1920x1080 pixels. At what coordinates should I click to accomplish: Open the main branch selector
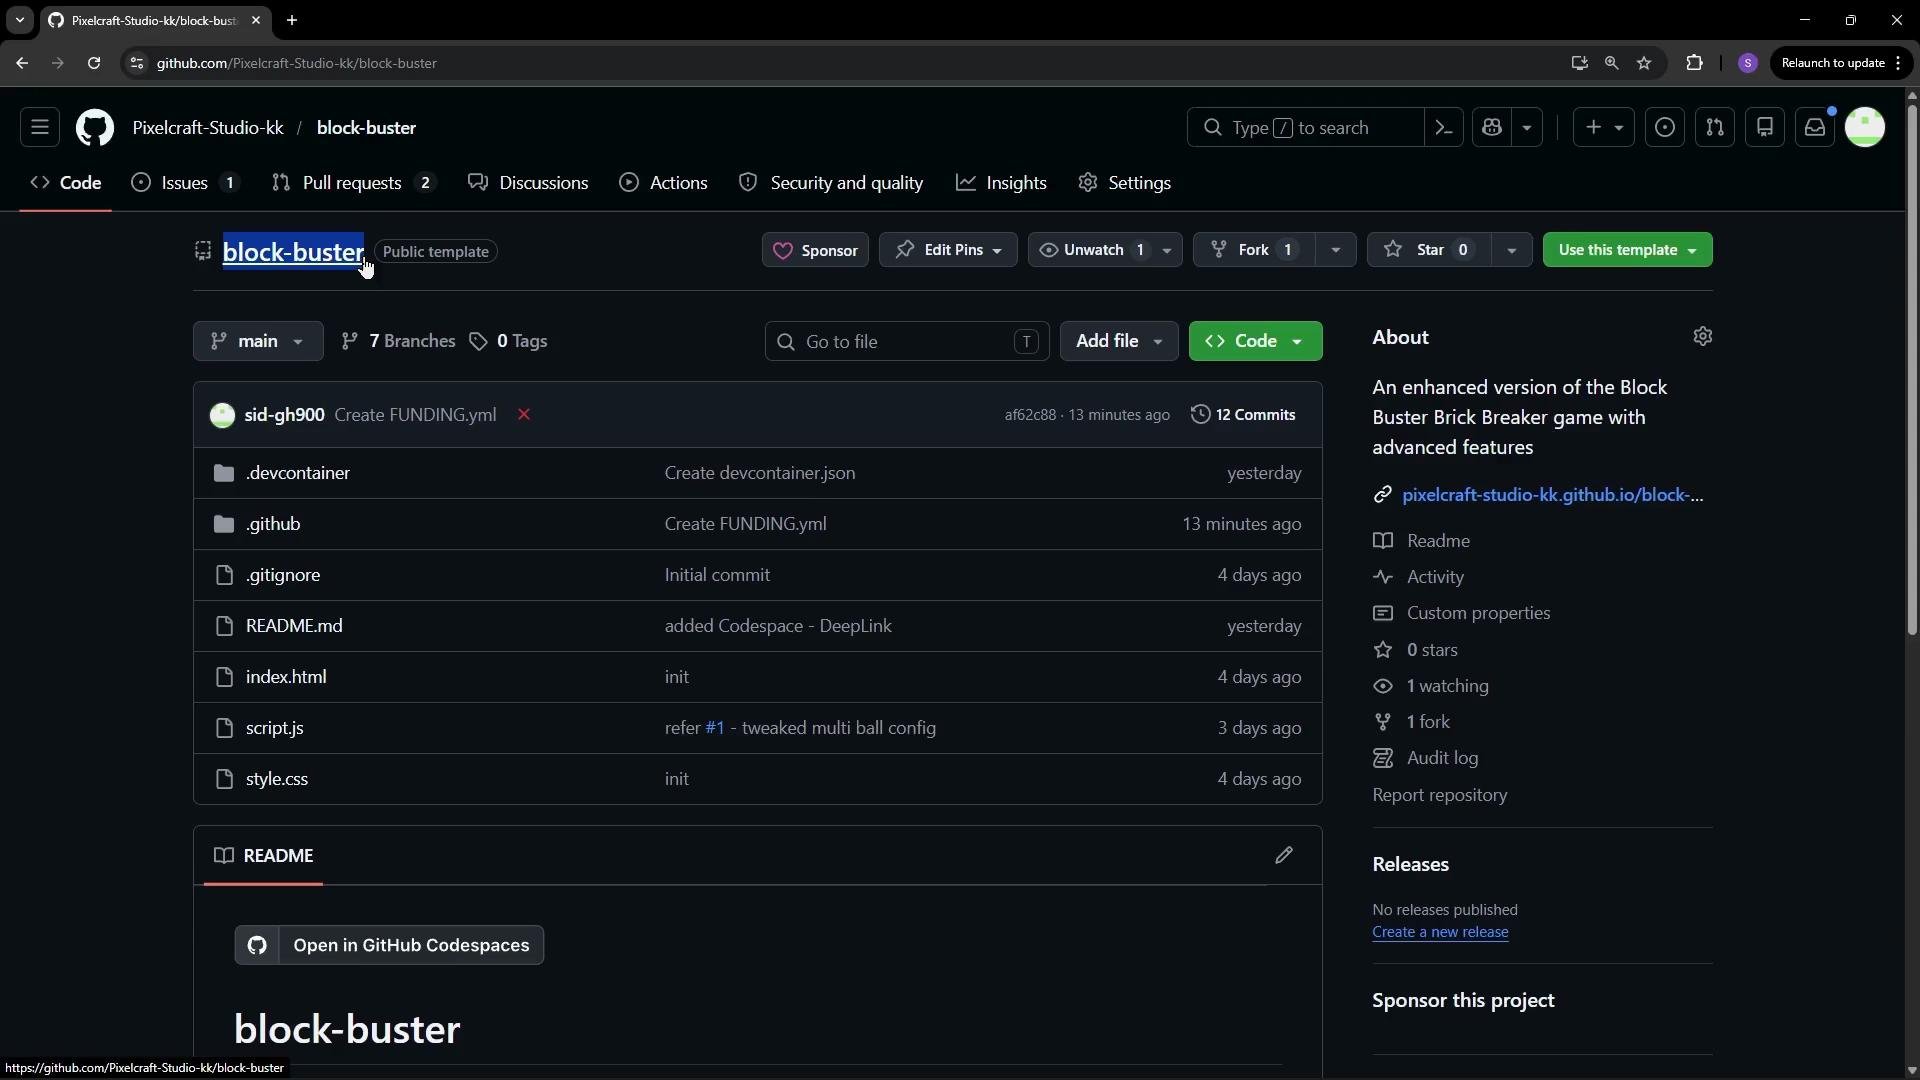click(258, 341)
